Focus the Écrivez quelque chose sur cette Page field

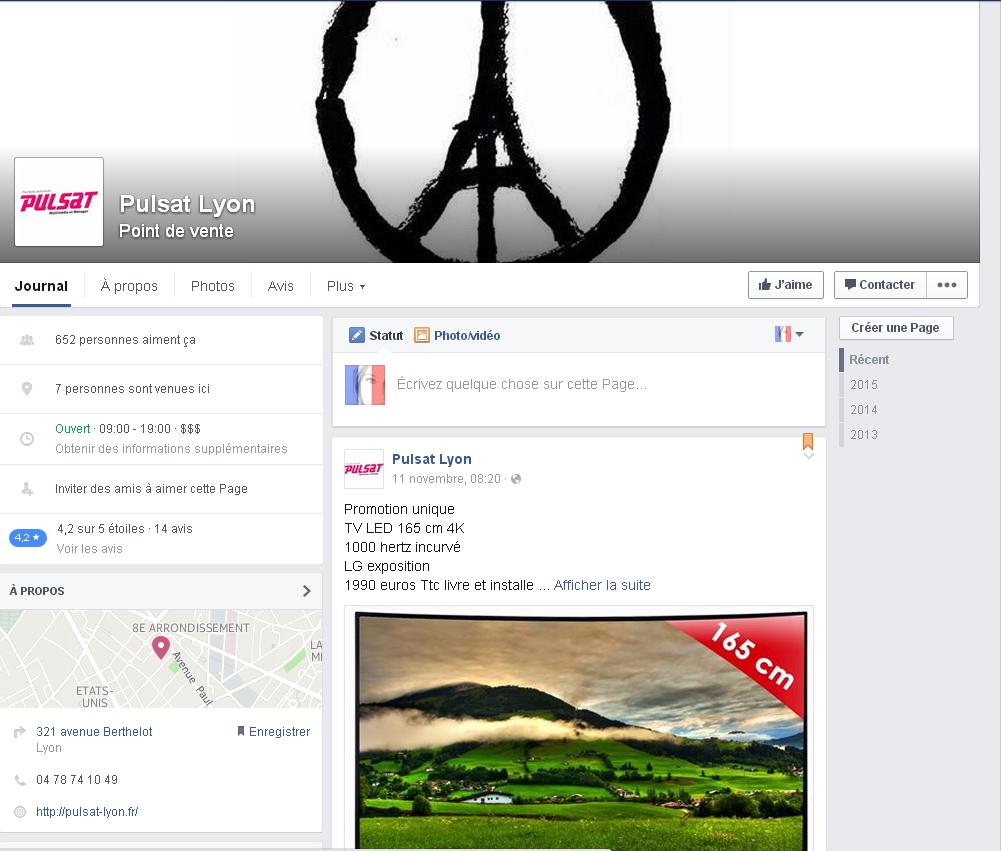click(x=522, y=384)
